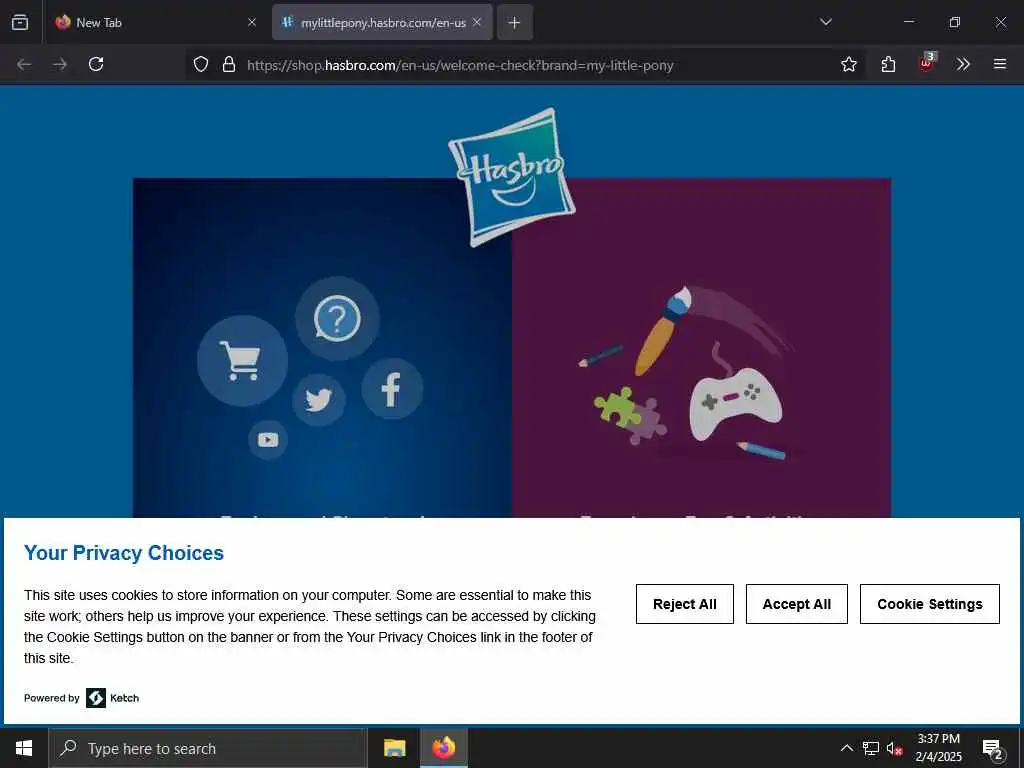The image size is (1024, 768).
Task: Click the Firefox taskbar icon
Action: (x=443, y=748)
